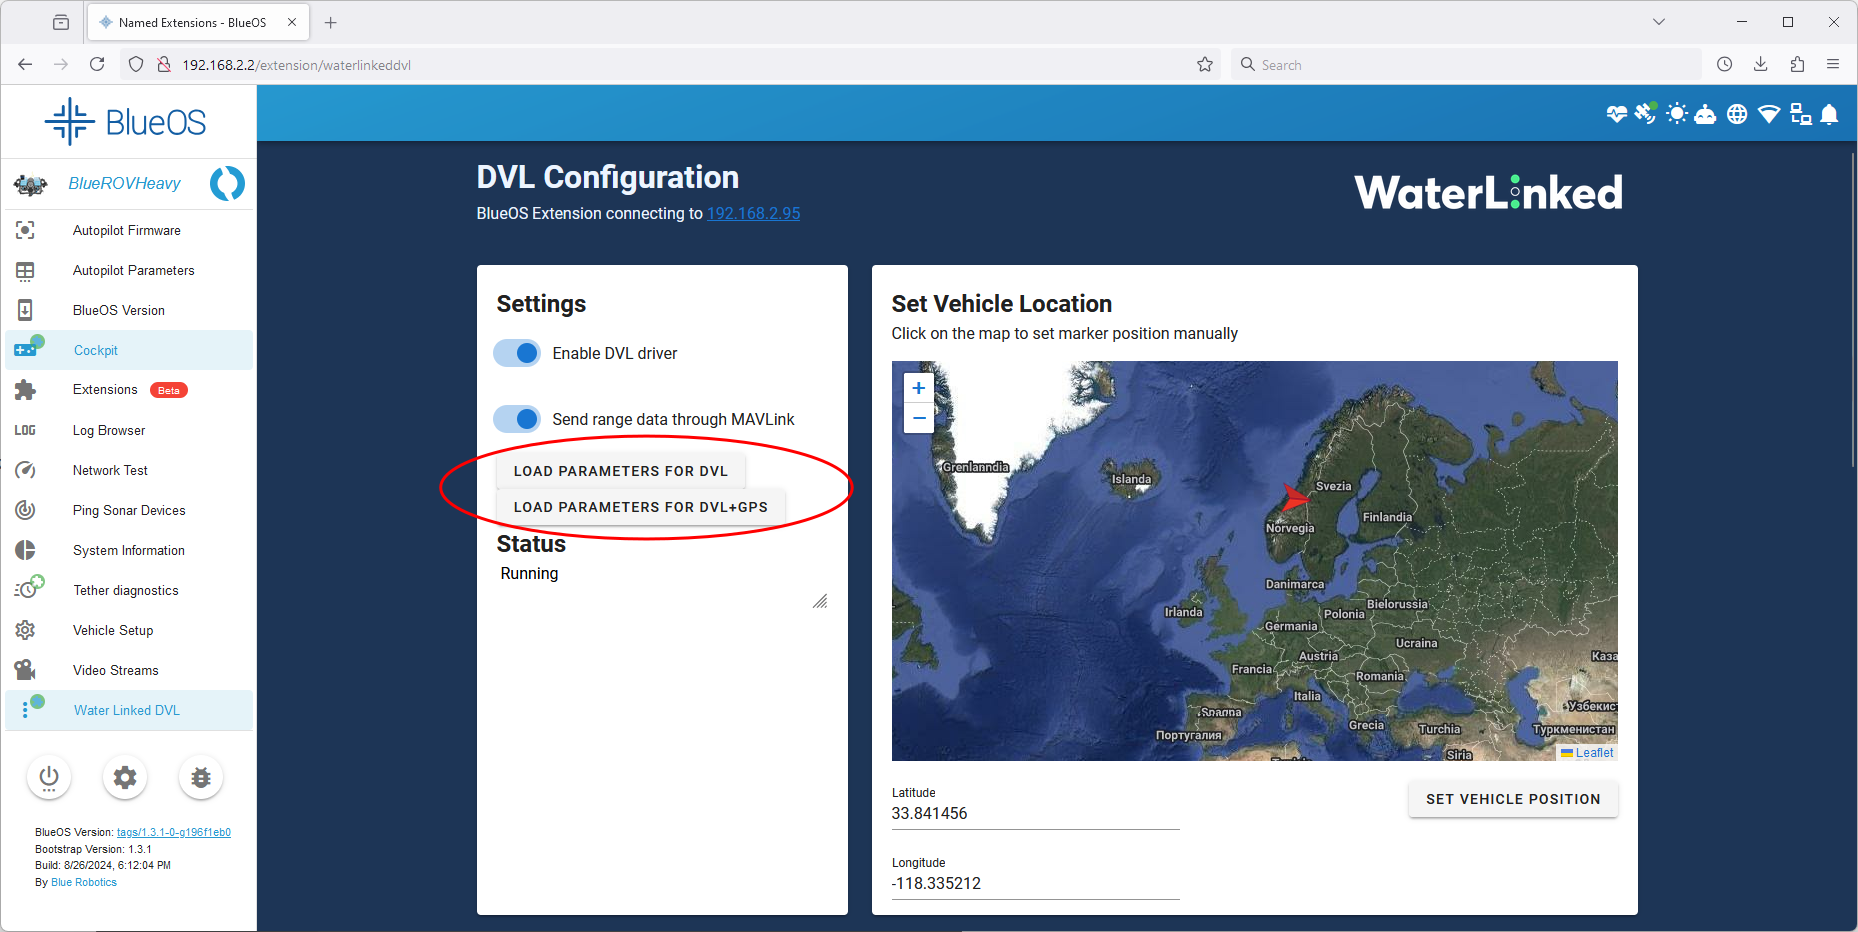Viewport: 1858px width, 932px height.
Task: Click the browser reload button
Action: (x=97, y=64)
